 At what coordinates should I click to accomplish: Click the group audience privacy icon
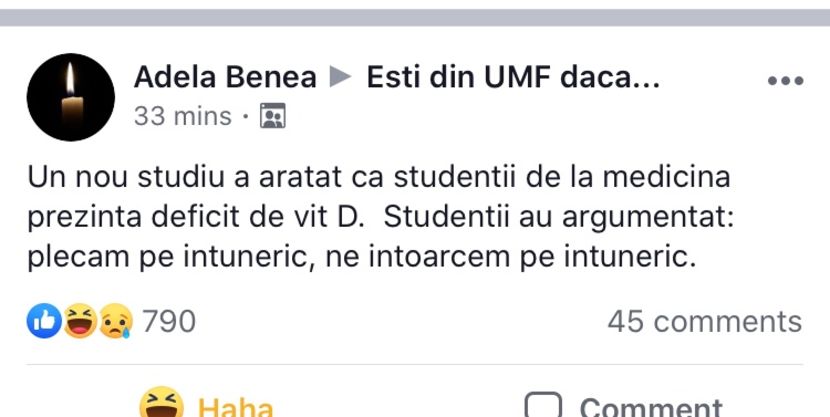pos(272,117)
